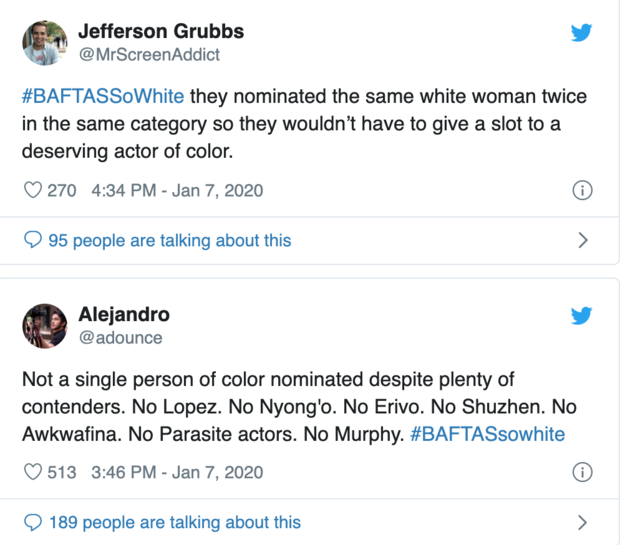Open Jefferson Grubbs profile picture

44,44
